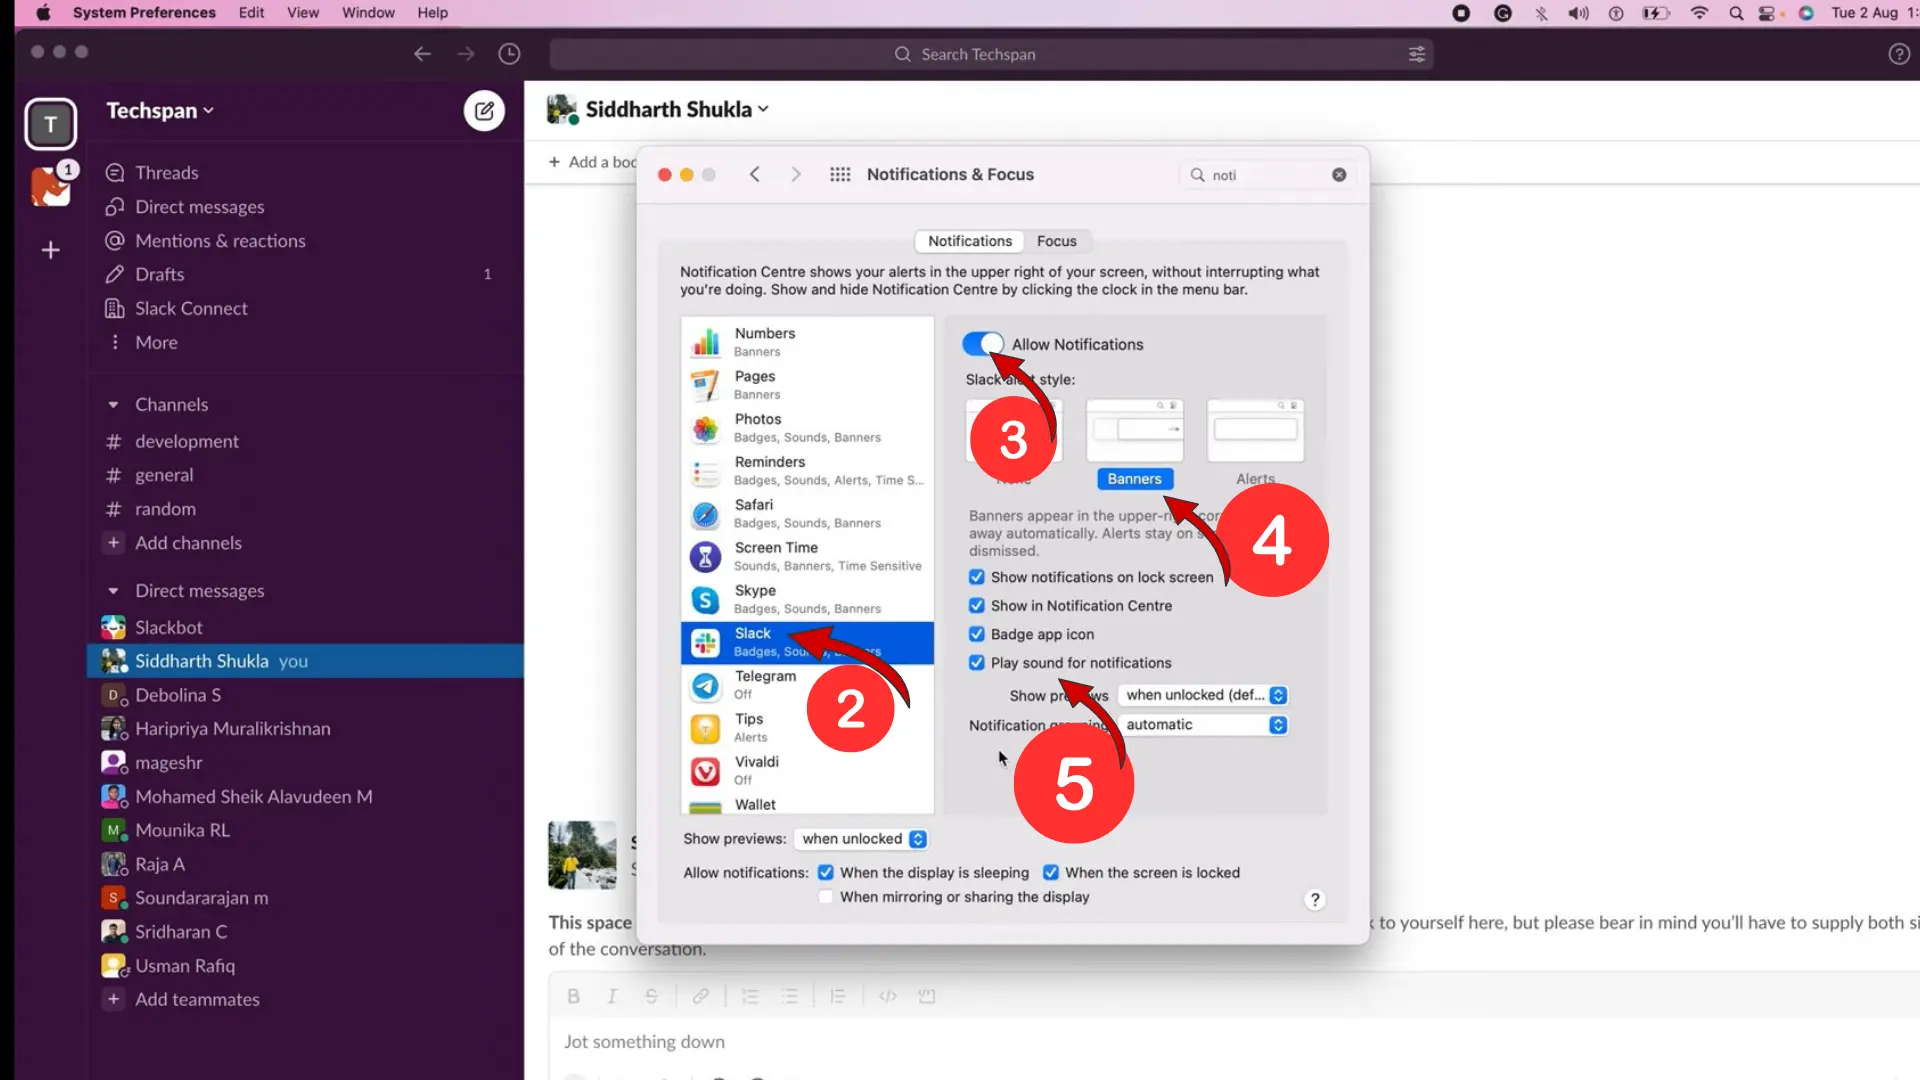Uncheck Play sound for notifications
Viewport: 1920px width, 1080px height.
(x=977, y=663)
